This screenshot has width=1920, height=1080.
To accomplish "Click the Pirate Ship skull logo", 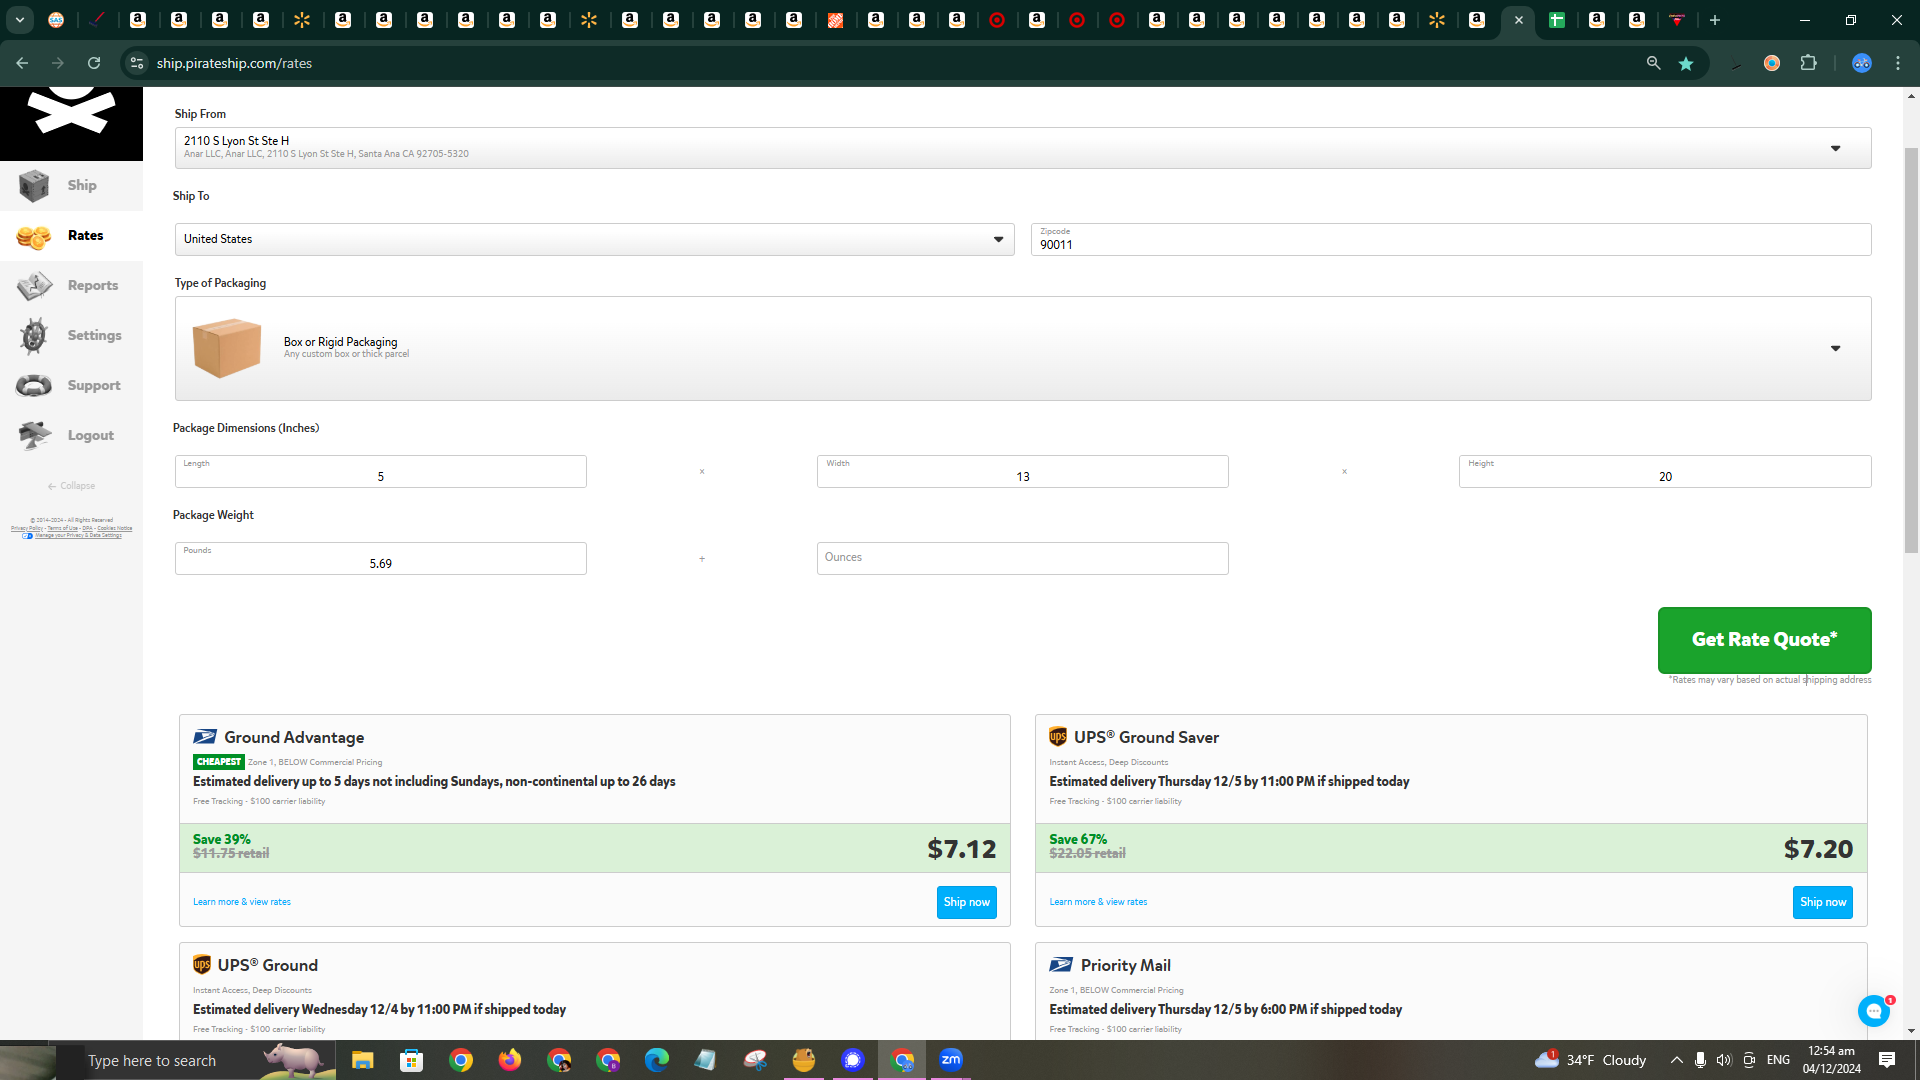I will click(x=71, y=111).
